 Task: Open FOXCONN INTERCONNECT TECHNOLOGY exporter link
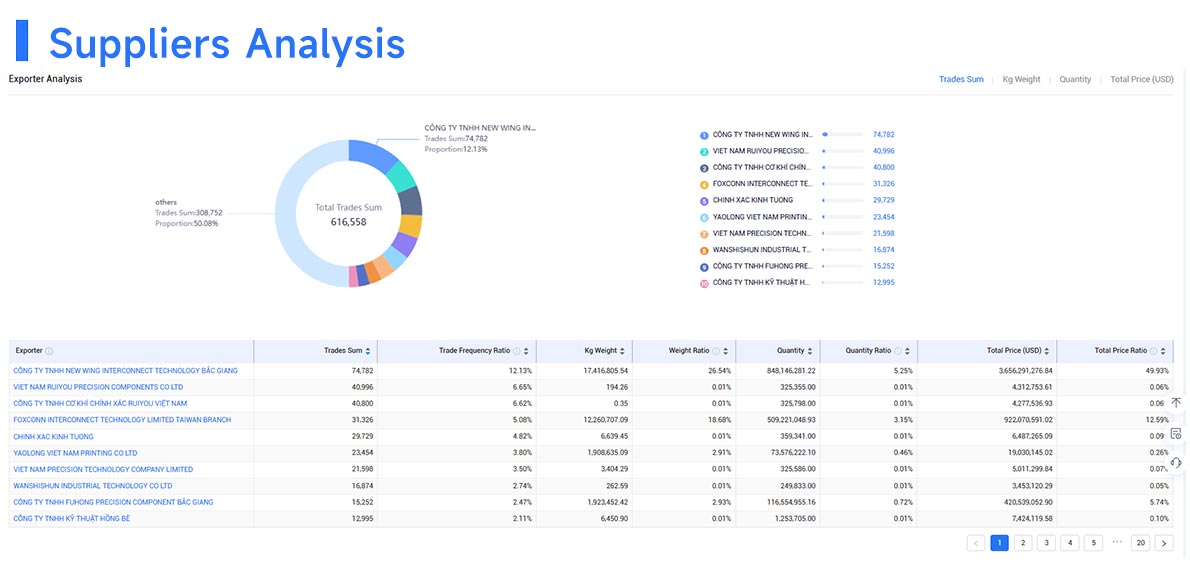(x=122, y=420)
